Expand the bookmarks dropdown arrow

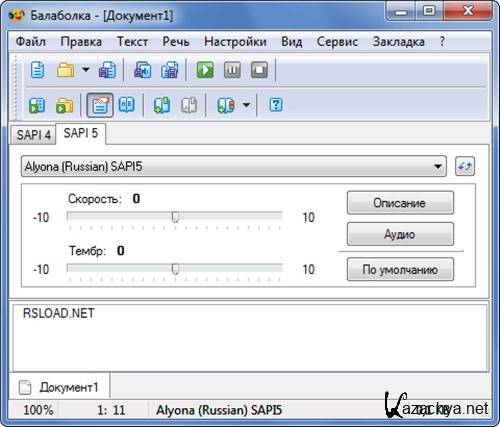246,105
